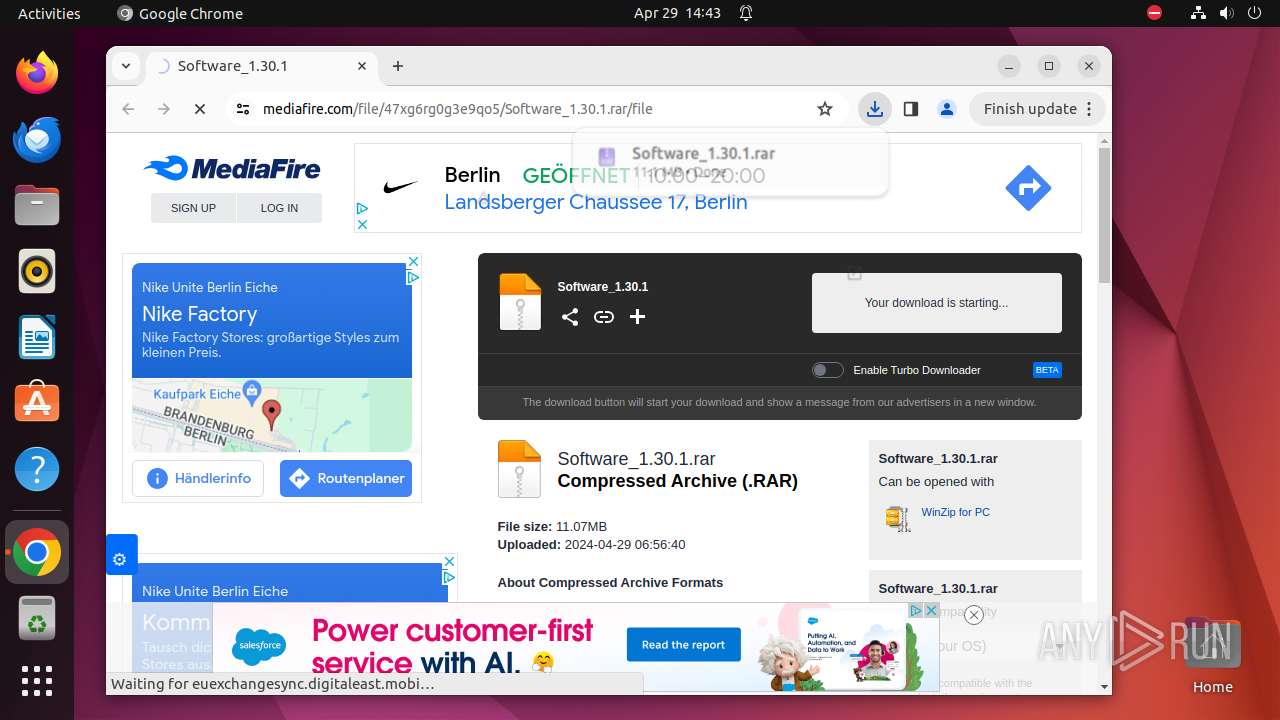Viewport: 1280px width, 720px height.
Task: Open the WinZip for PC link
Action: (955, 512)
